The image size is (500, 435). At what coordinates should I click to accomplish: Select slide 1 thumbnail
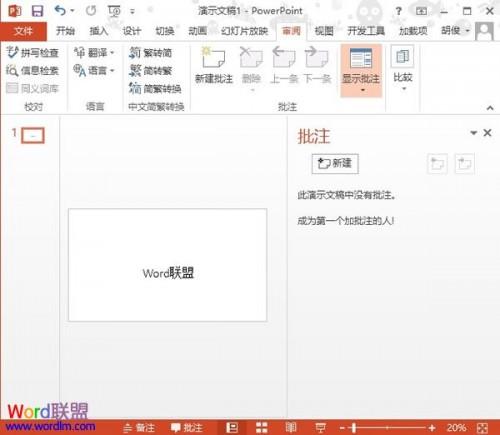(33, 135)
